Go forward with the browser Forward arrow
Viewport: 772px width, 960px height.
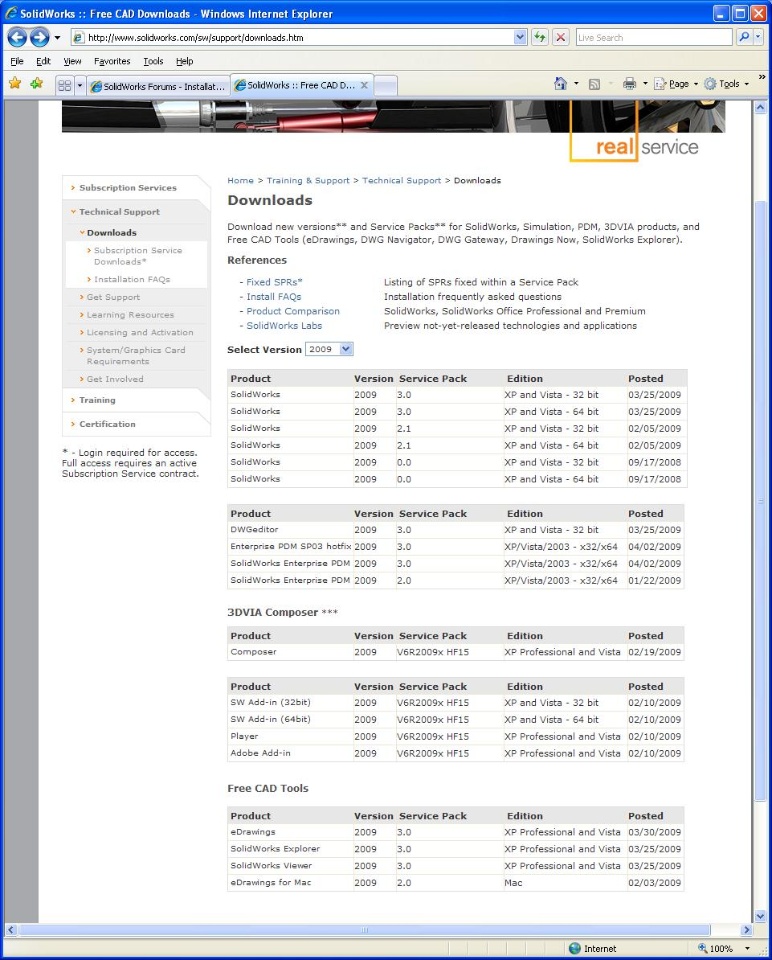coord(40,37)
